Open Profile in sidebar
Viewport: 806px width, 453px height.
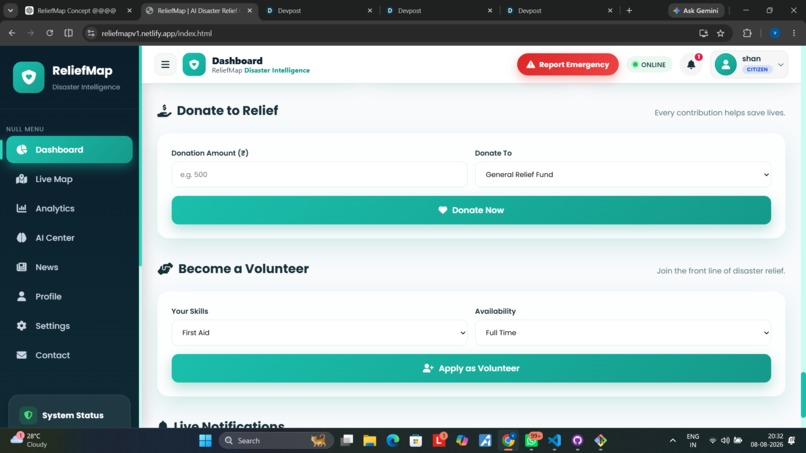pos(69,296)
